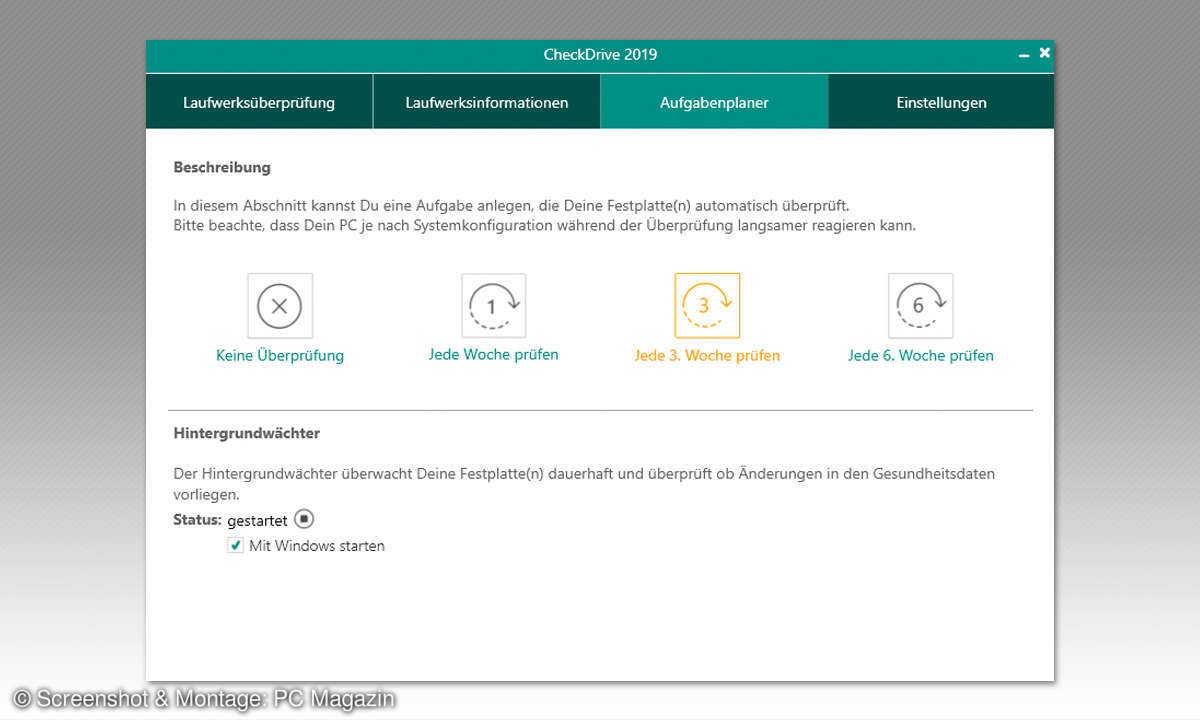Viewport: 1200px width, 720px height.
Task: Click the 'CheckDrive 2019' window title
Action: coord(600,54)
